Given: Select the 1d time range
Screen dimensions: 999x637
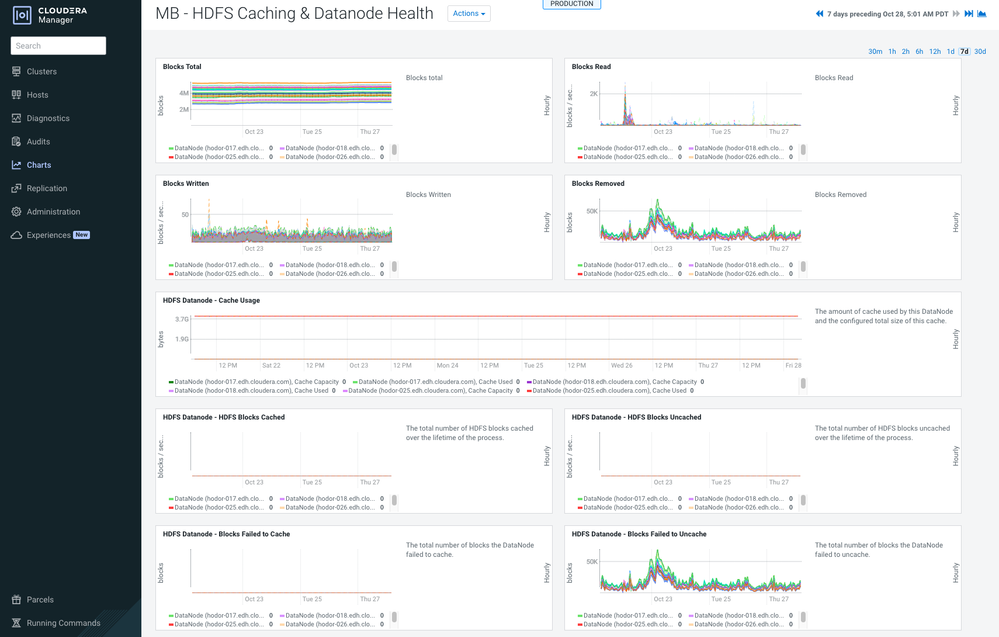Looking at the screenshot, I should (951, 52).
